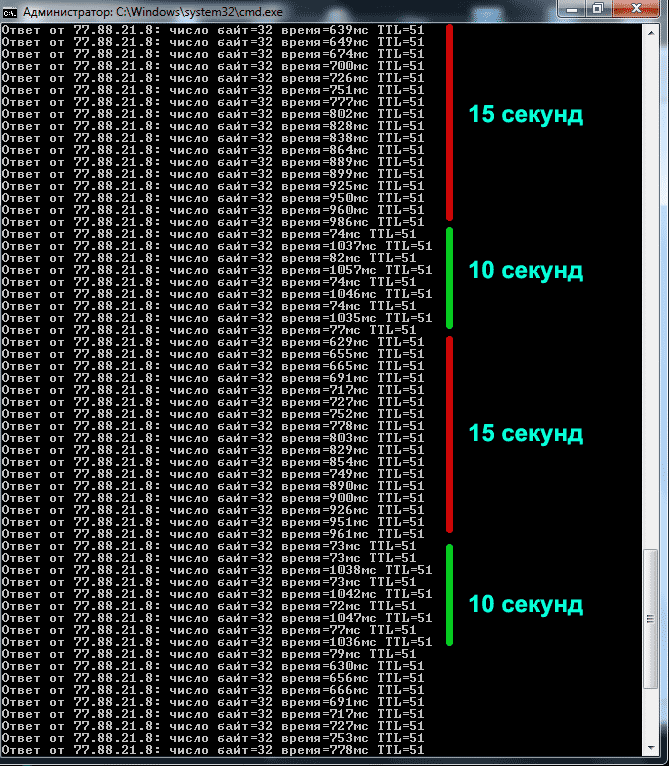
Task: Click the scrollbar up arrow
Action: click(650, 33)
